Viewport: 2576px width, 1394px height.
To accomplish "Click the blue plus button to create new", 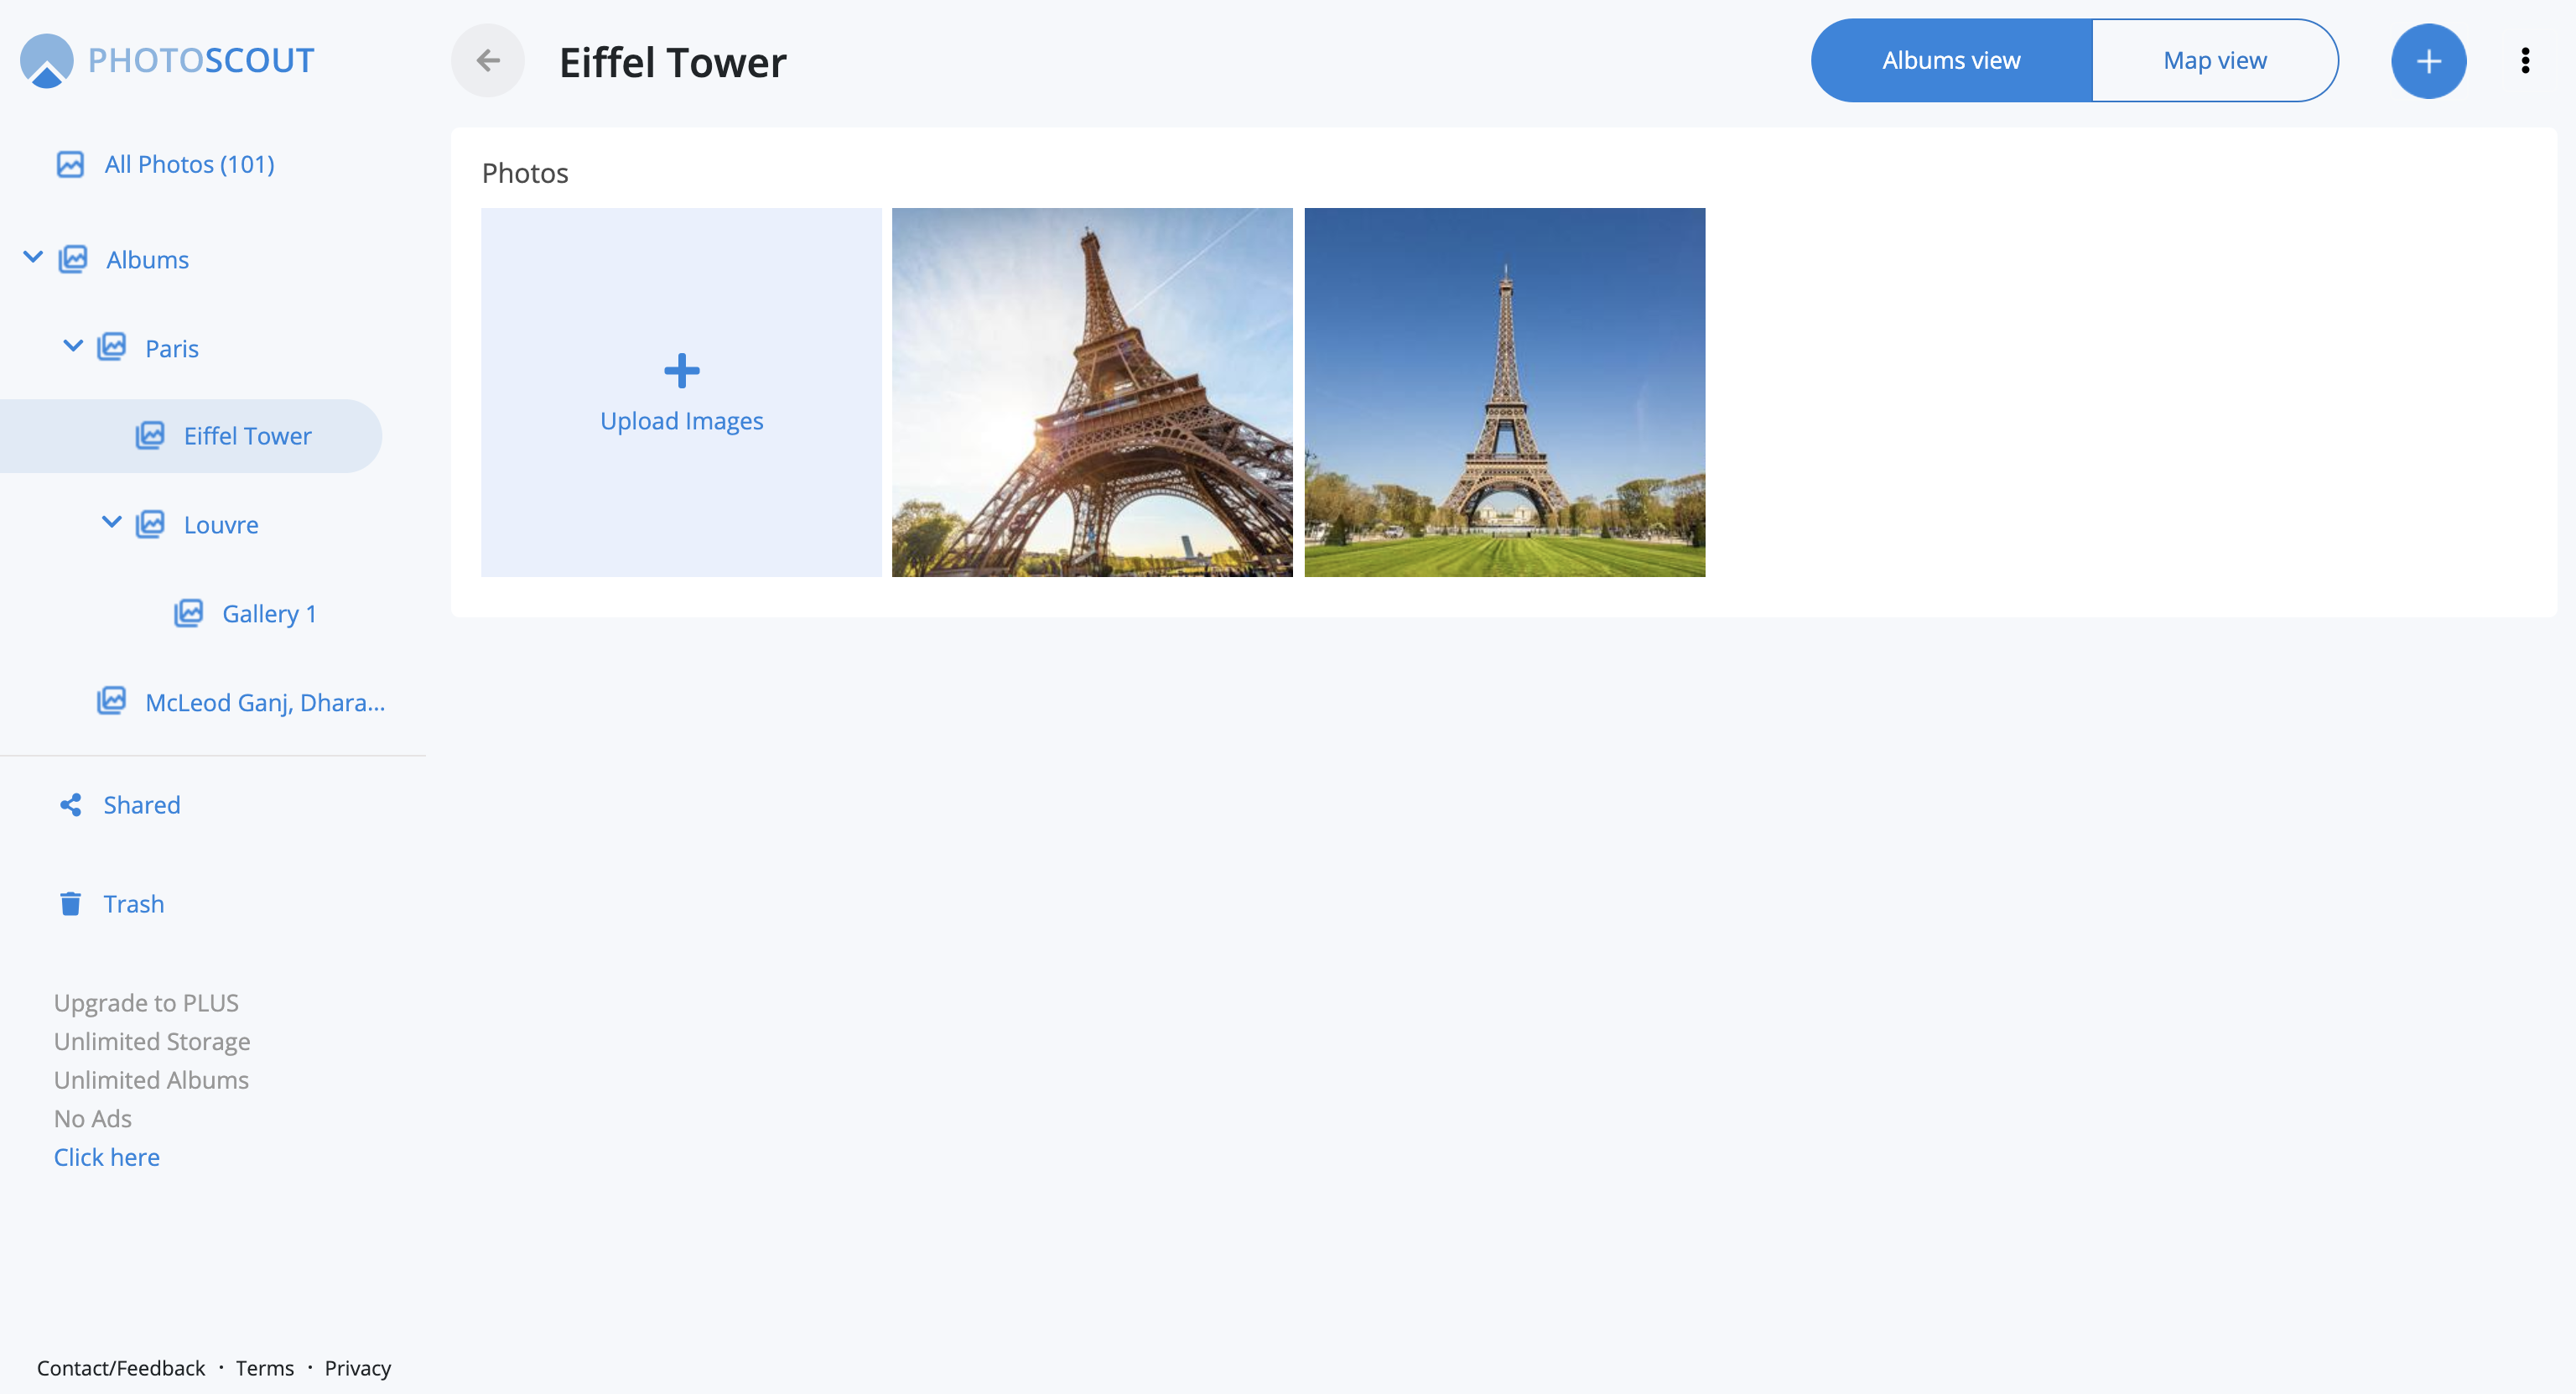I will 2429,60.
